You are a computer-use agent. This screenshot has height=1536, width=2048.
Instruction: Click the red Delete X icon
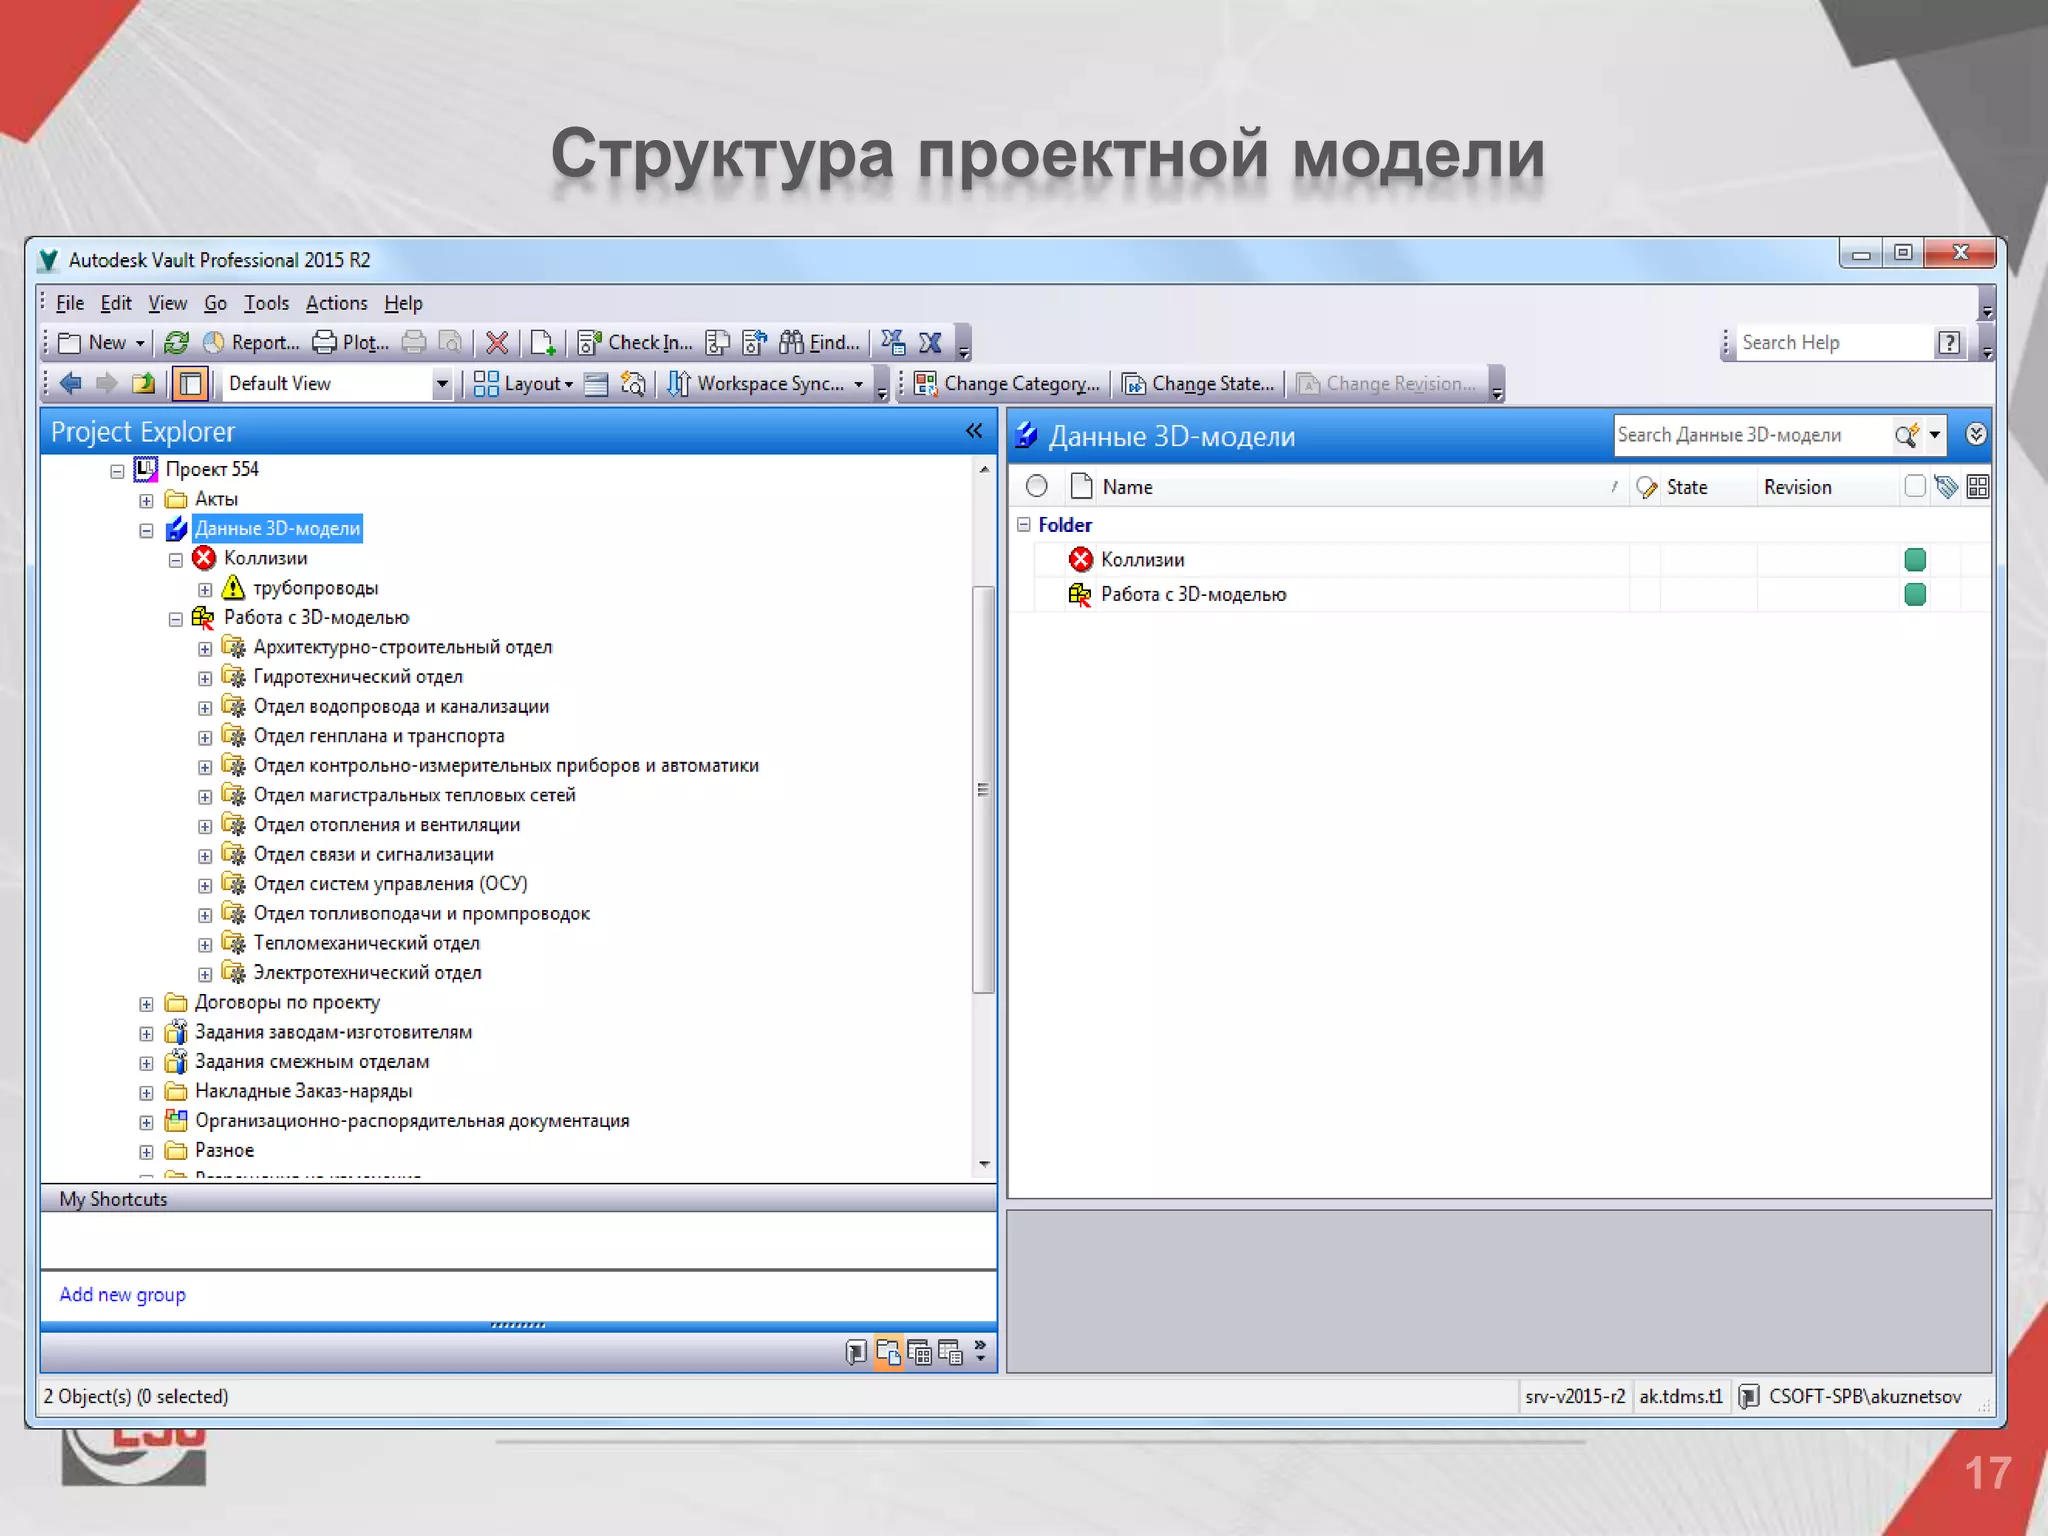click(x=496, y=343)
